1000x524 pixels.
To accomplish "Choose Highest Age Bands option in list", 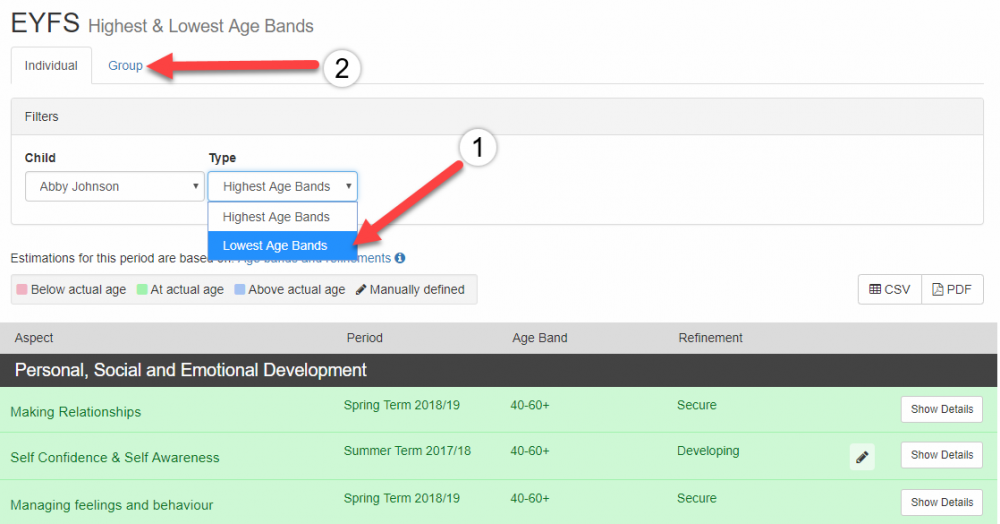I will coord(276,217).
